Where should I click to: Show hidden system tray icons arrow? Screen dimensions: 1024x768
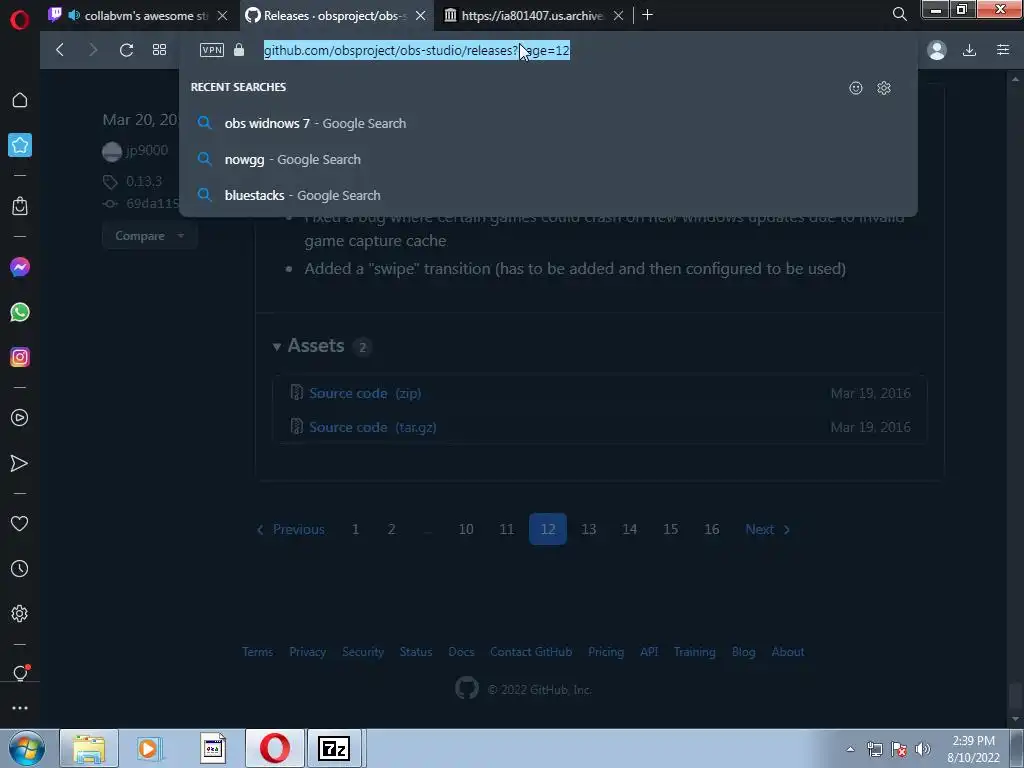850,749
